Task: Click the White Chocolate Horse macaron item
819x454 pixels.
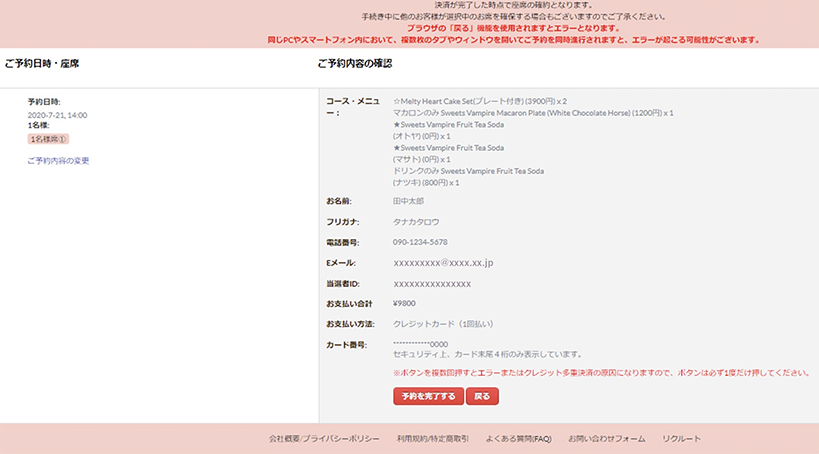Action: [533, 113]
